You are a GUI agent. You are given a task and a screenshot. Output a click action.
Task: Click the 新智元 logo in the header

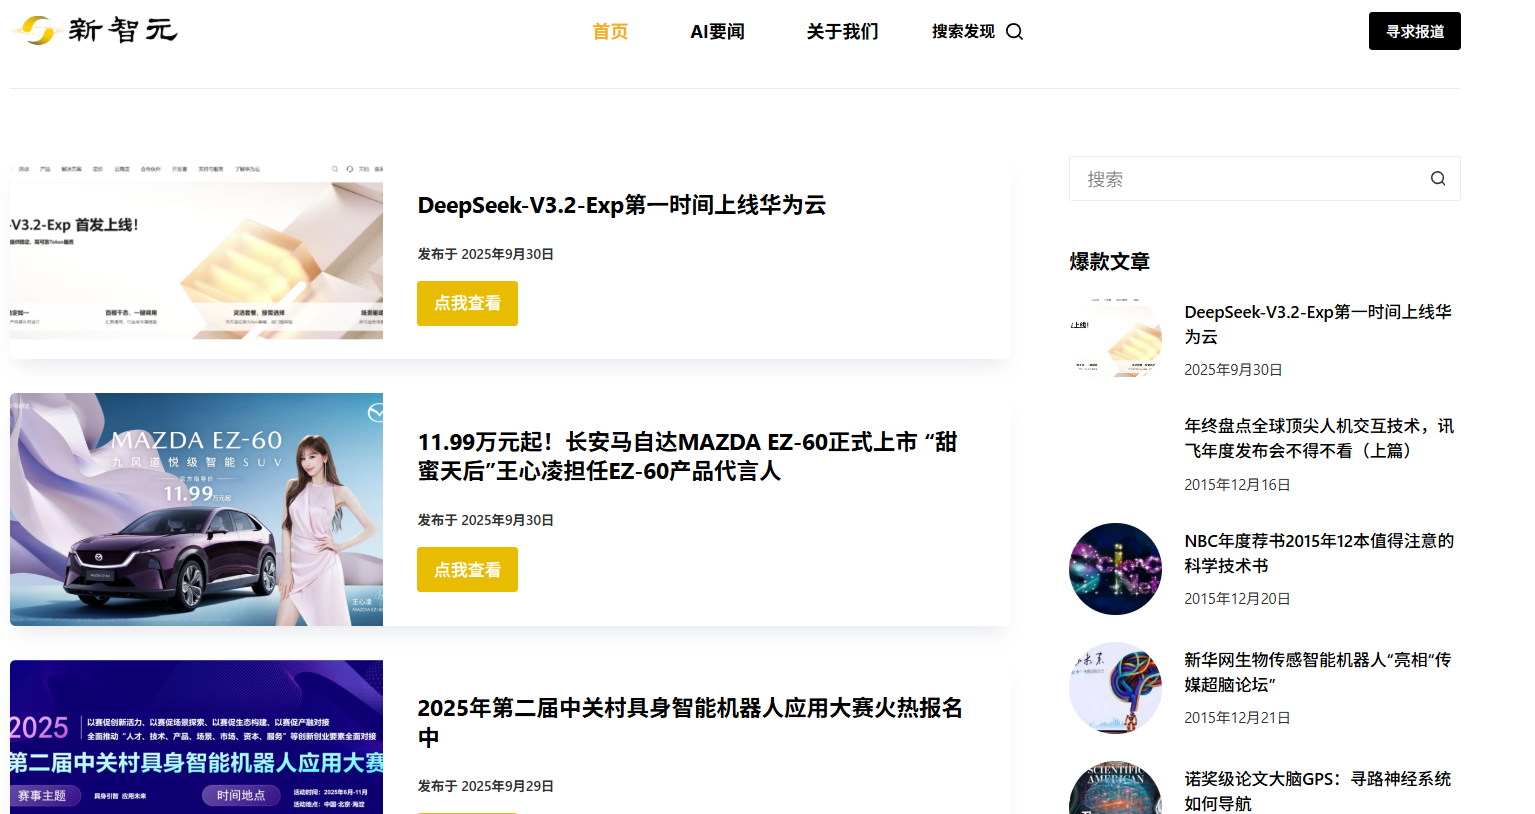coord(95,30)
